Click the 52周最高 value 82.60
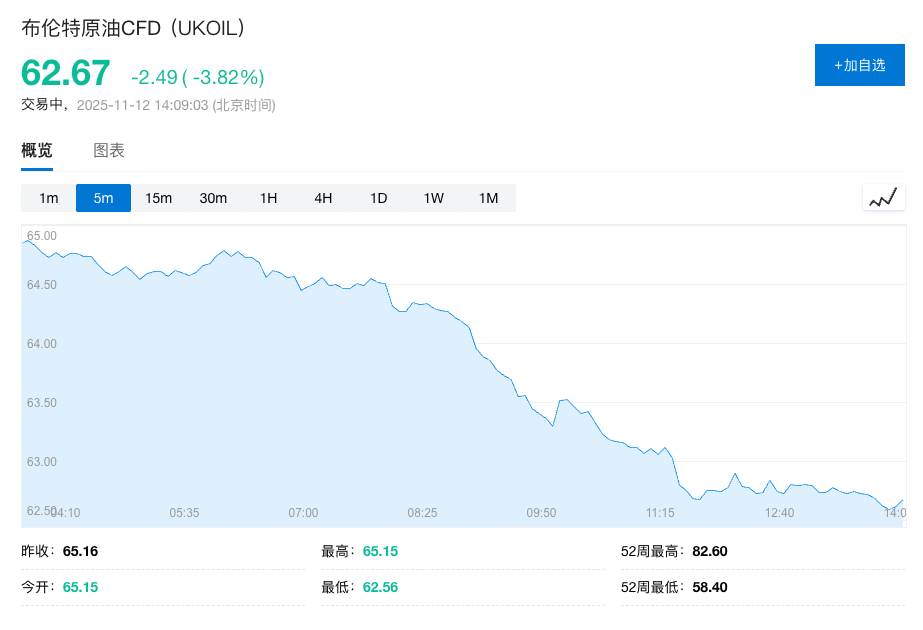The height and width of the screenshot is (630, 923). coord(709,551)
